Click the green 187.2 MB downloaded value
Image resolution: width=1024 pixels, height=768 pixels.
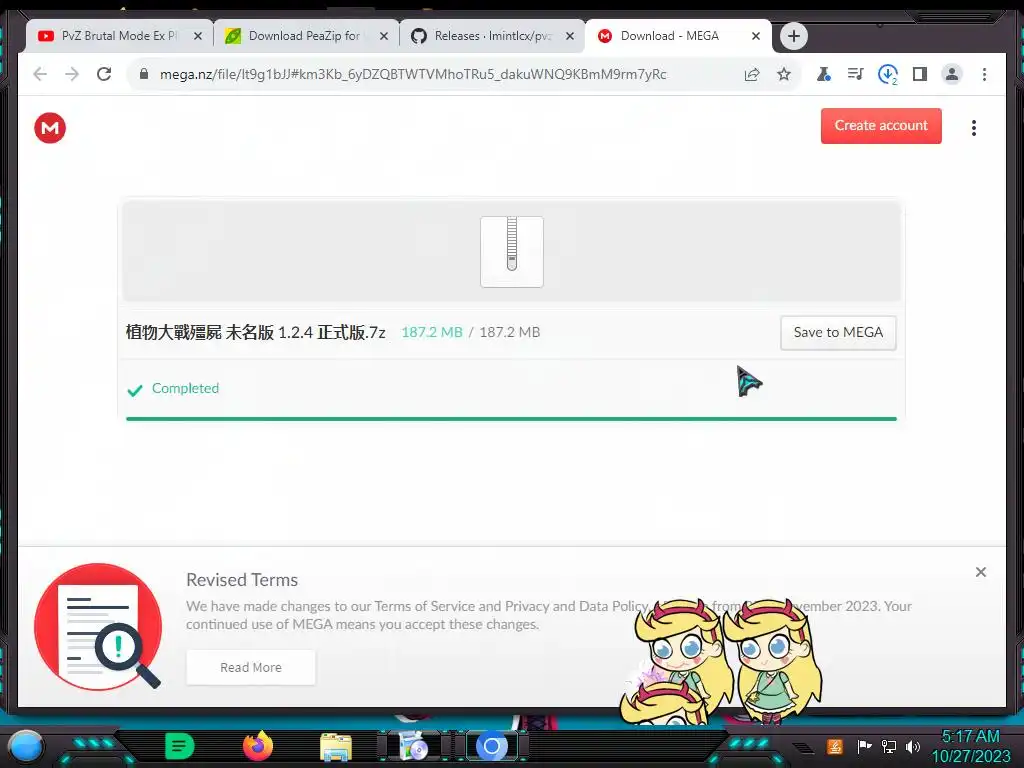432,332
